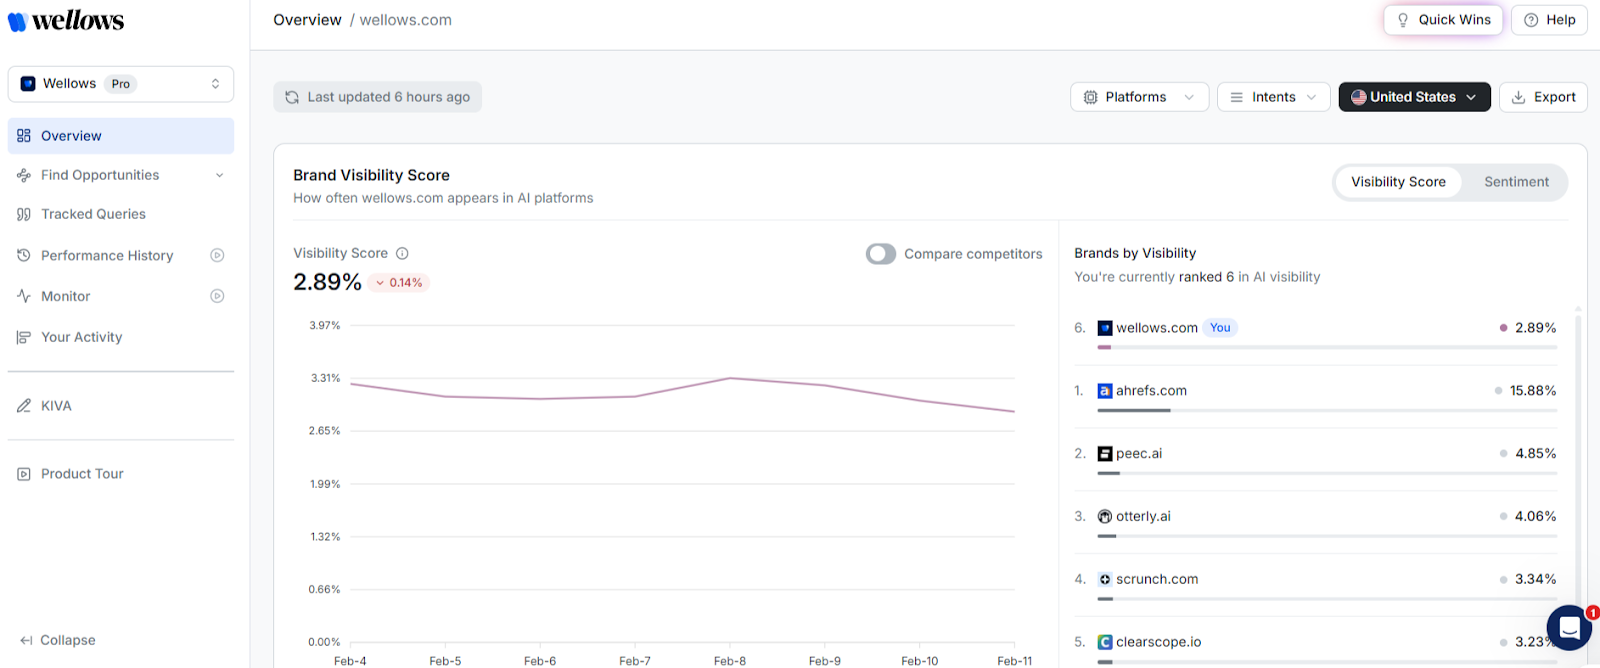This screenshot has width=1600, height=668.
Task: Click the Export button
Action: click(1543, 97)
